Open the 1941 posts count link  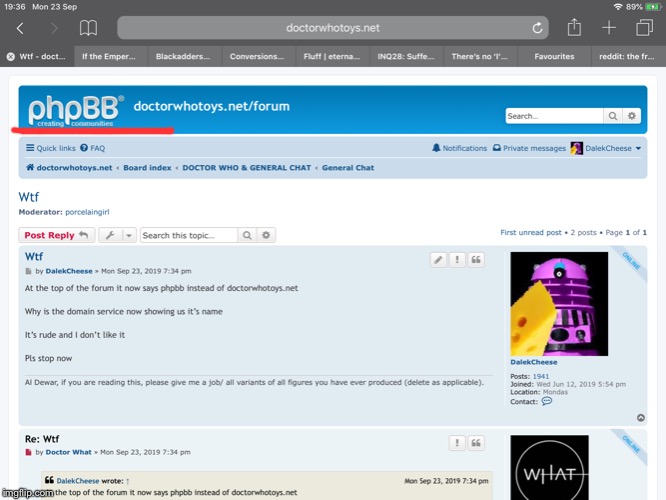coord(541,376)
